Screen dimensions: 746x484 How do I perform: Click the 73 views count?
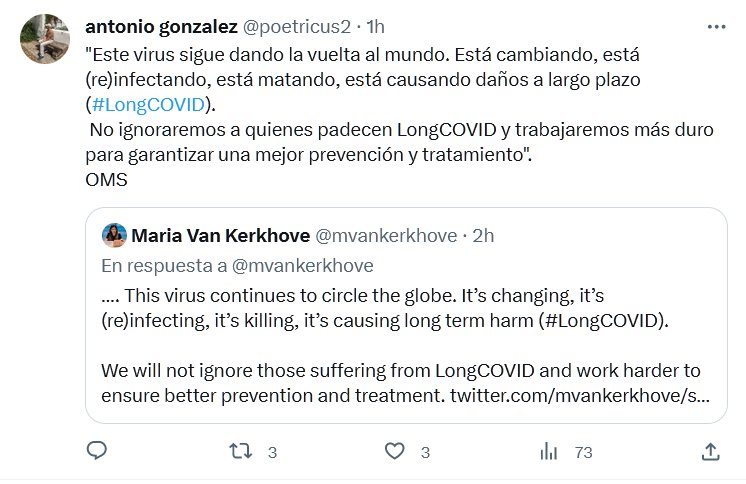click(583, 453)
